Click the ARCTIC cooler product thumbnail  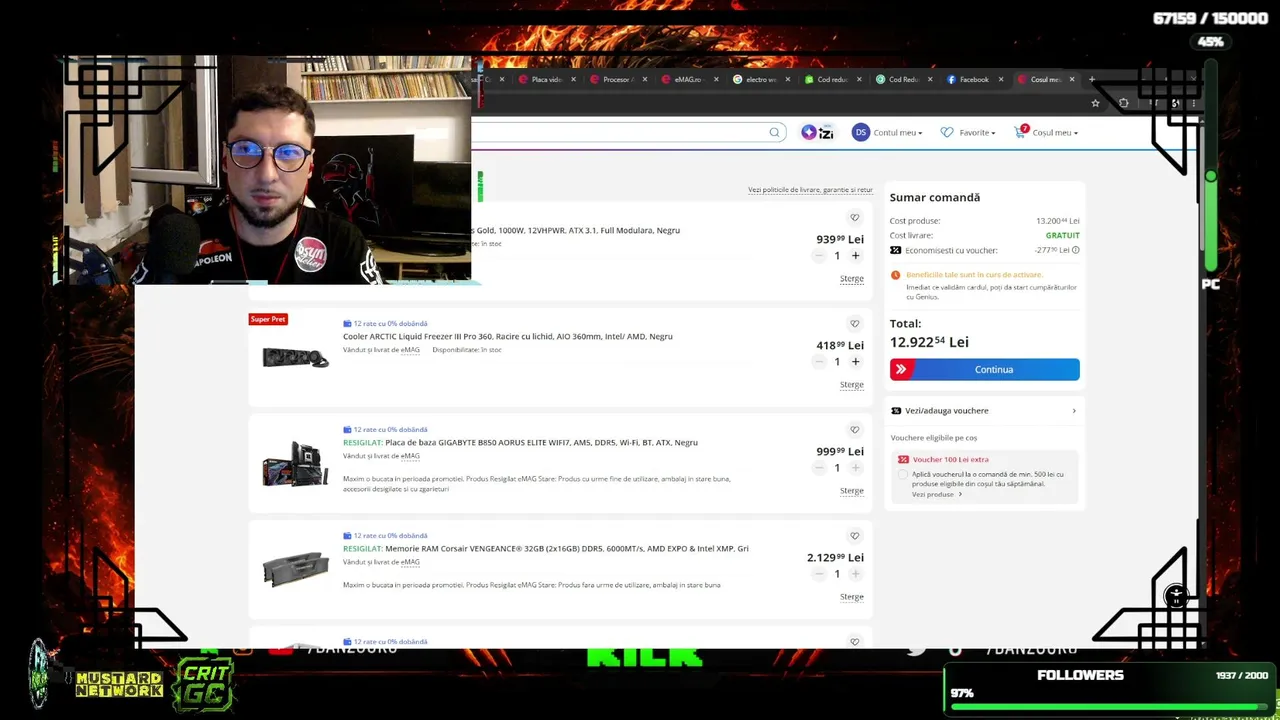pos(295,357)
